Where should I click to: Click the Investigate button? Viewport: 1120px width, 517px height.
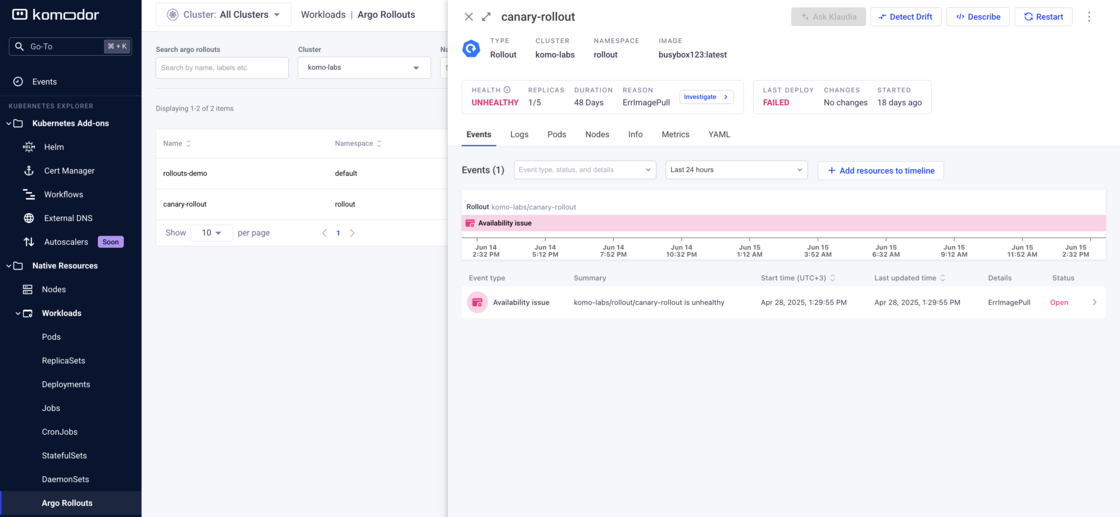coord(707,97)
